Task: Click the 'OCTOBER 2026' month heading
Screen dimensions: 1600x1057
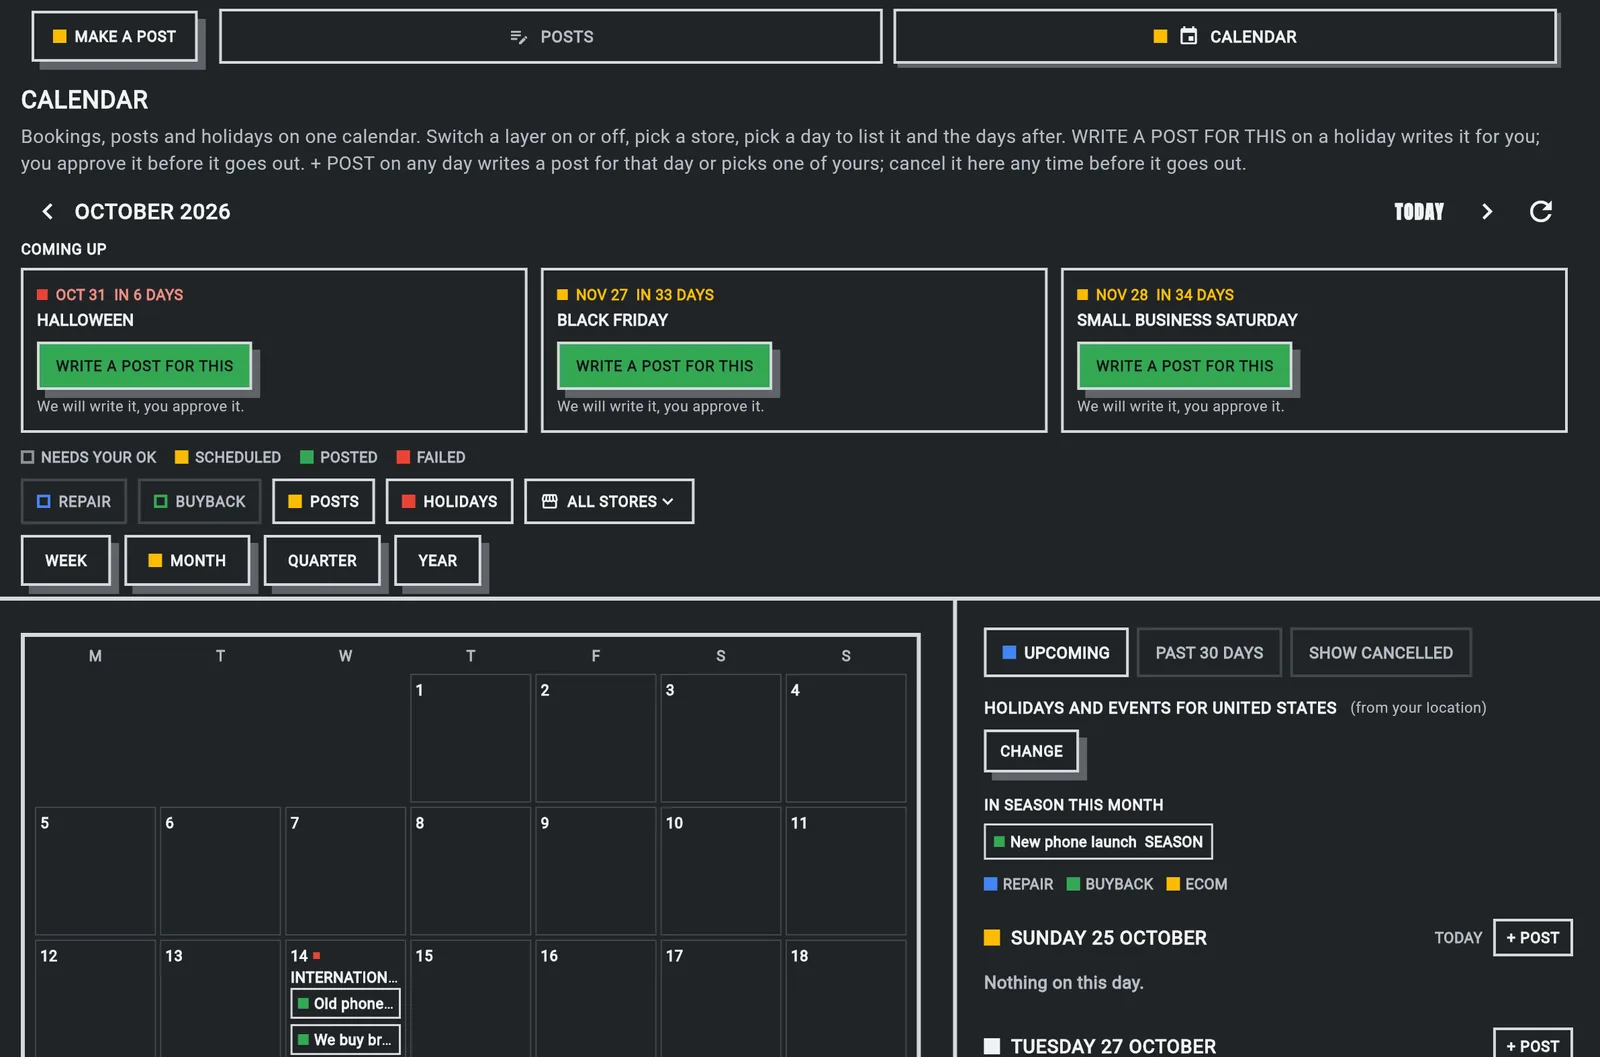Action: [152, 212]
